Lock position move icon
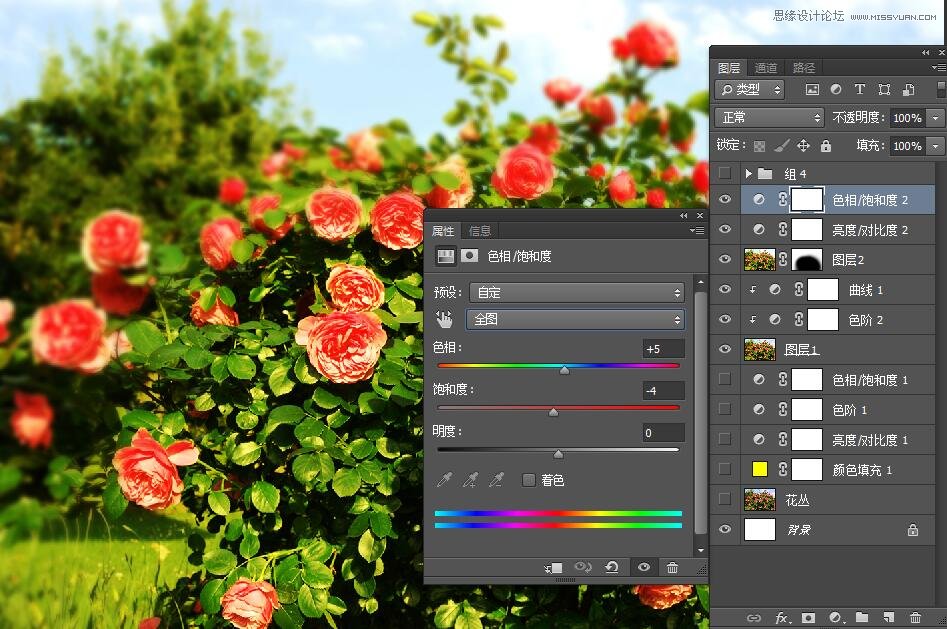 (x=803, y=146)
